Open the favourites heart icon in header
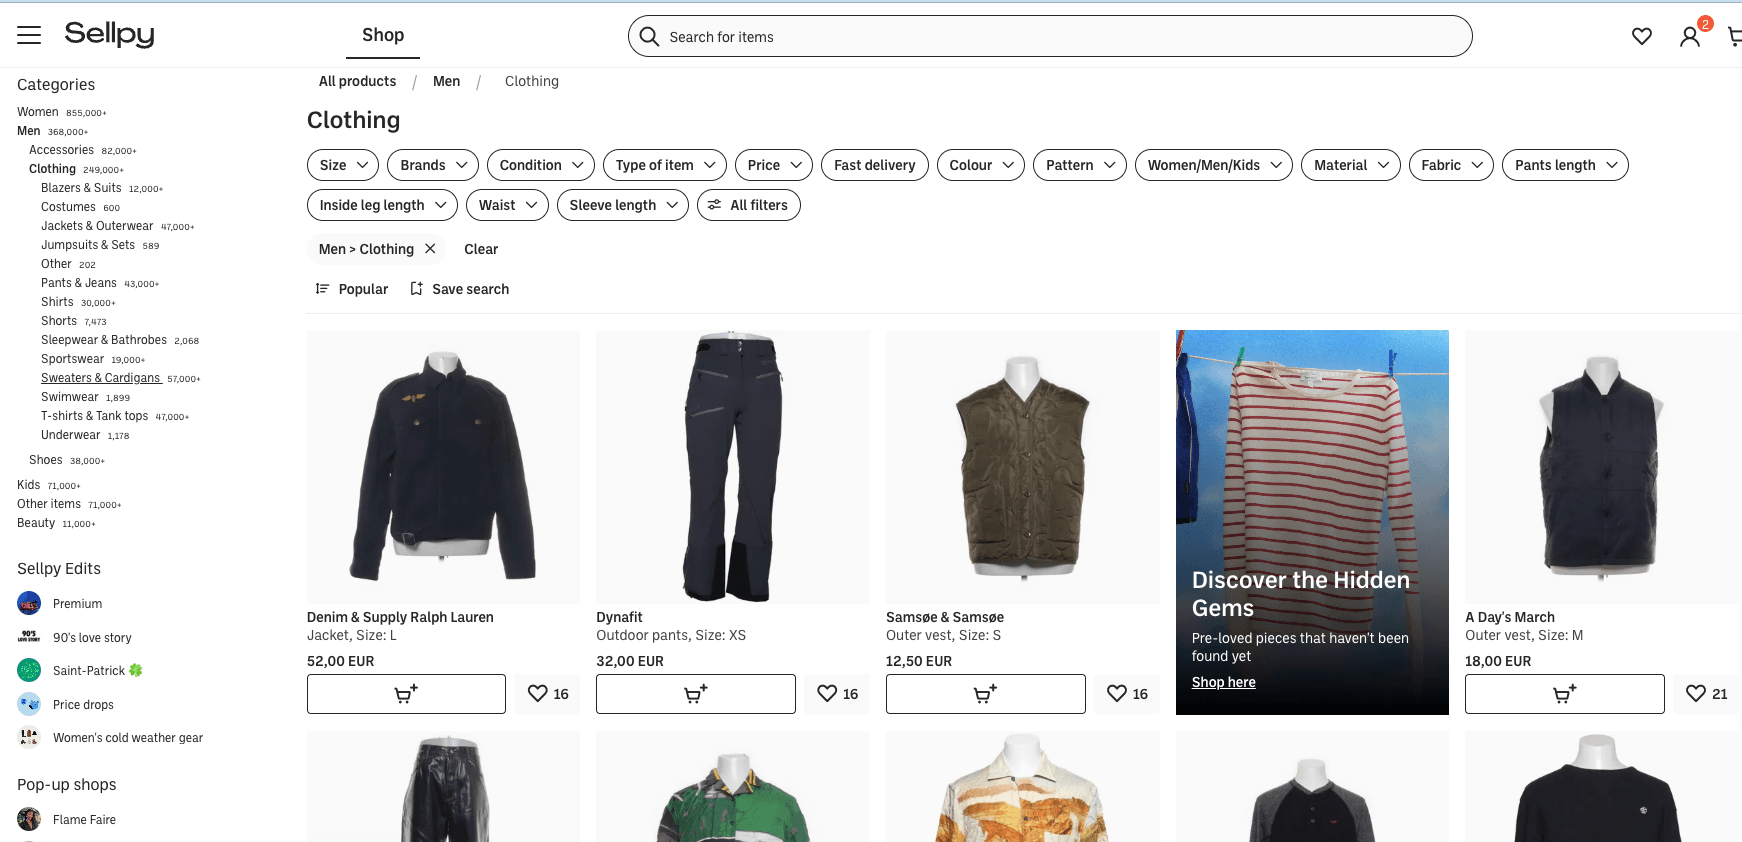Viewport: 1742px width, 842px height. (x=1641, y=36)
